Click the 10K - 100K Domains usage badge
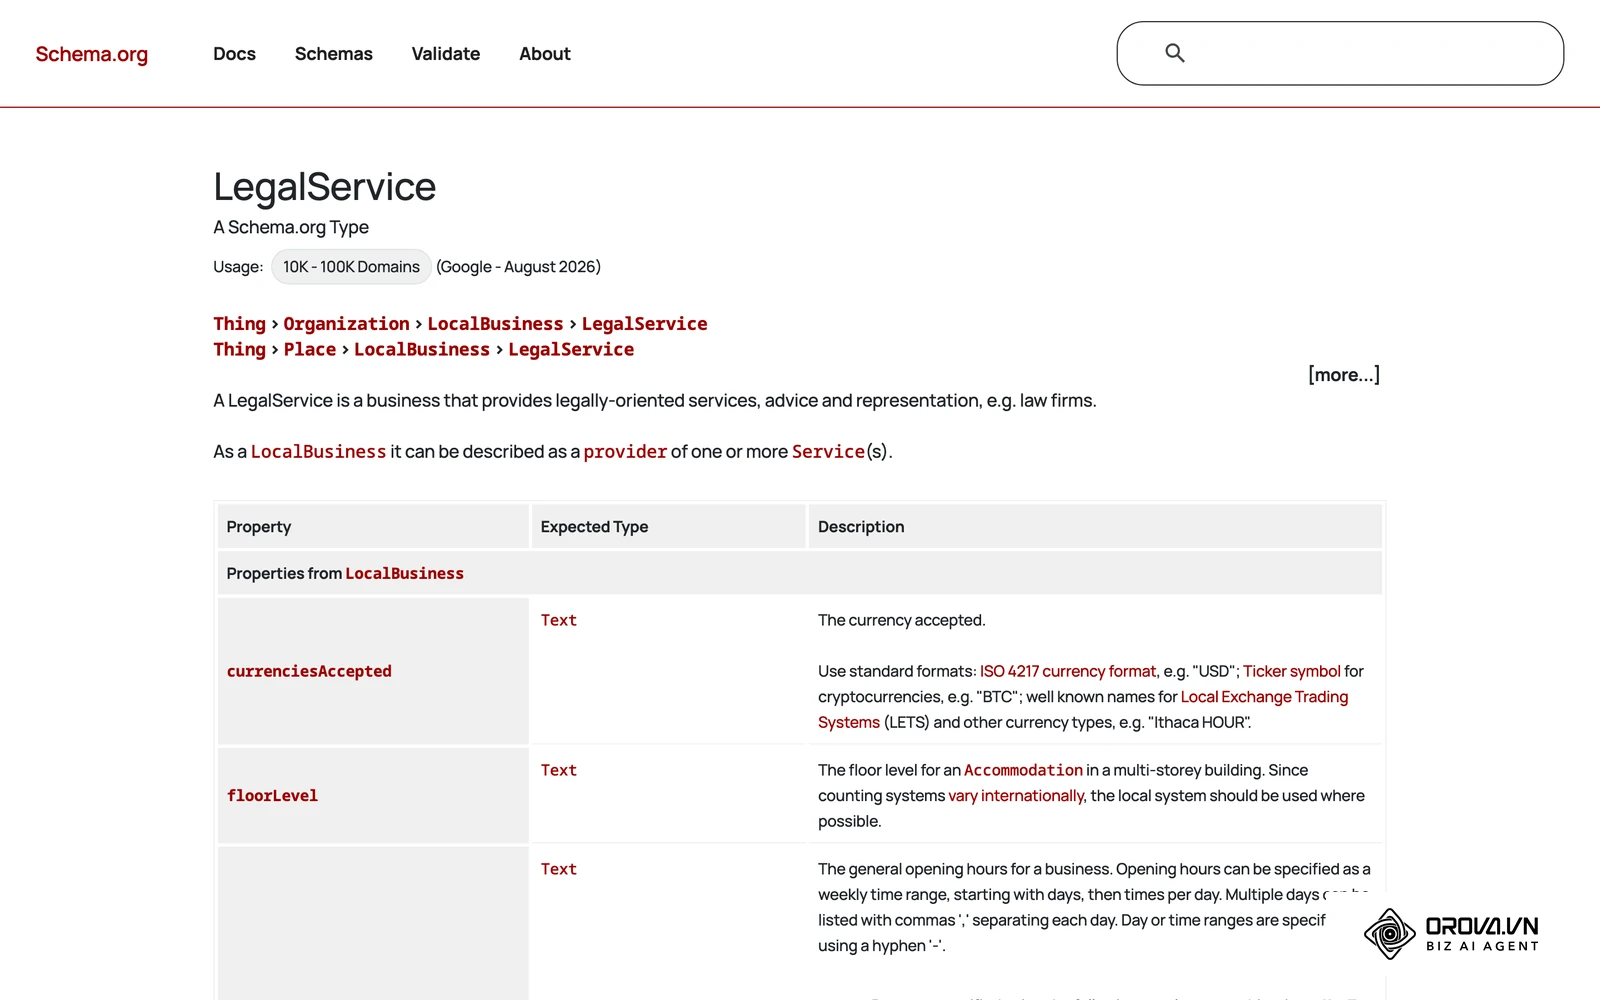1600x1000 pixels. pyautogui.click(x=351, y=267)
